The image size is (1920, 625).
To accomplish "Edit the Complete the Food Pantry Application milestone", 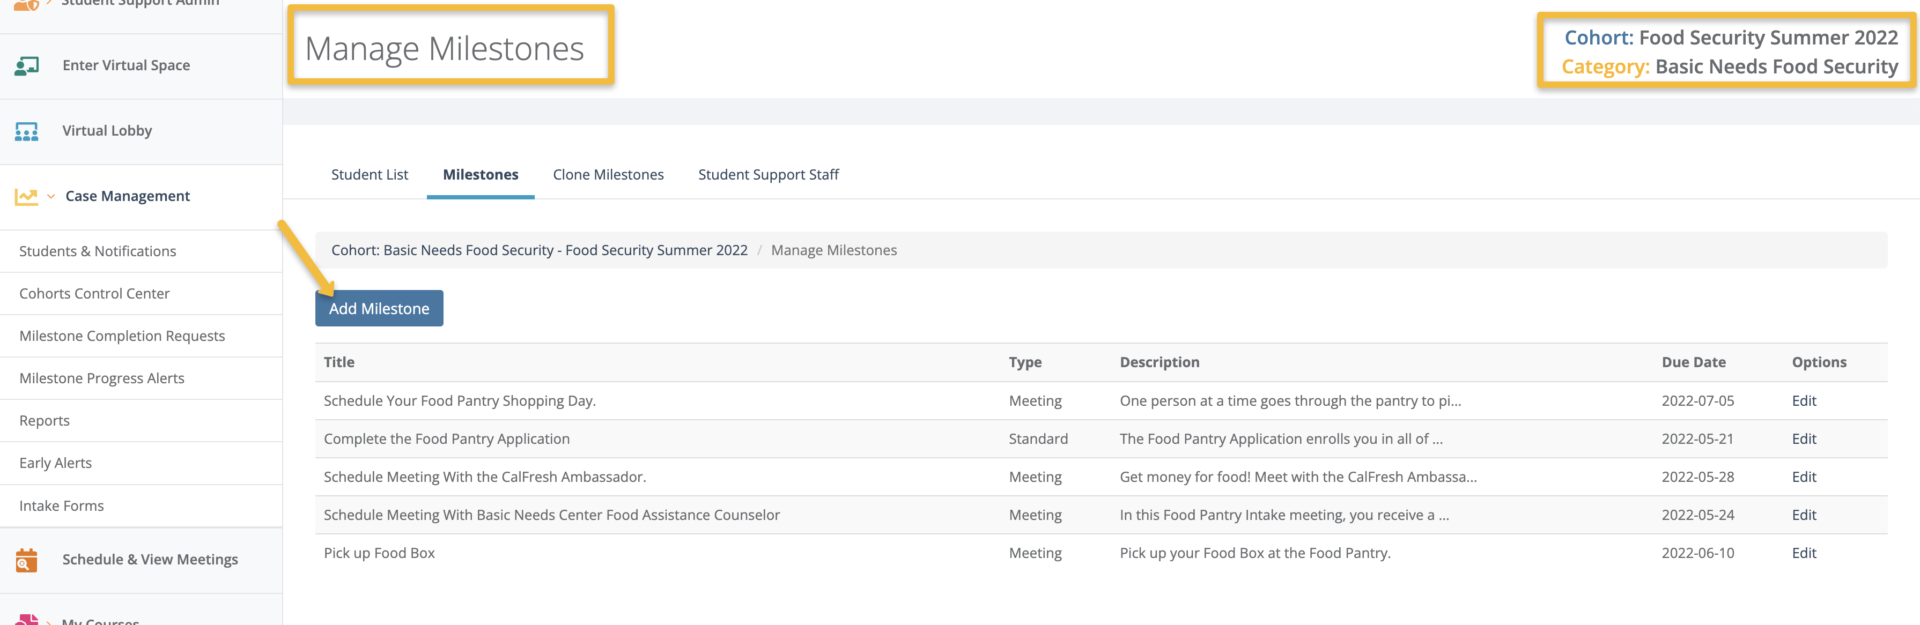I will [x=1803, y=439].
